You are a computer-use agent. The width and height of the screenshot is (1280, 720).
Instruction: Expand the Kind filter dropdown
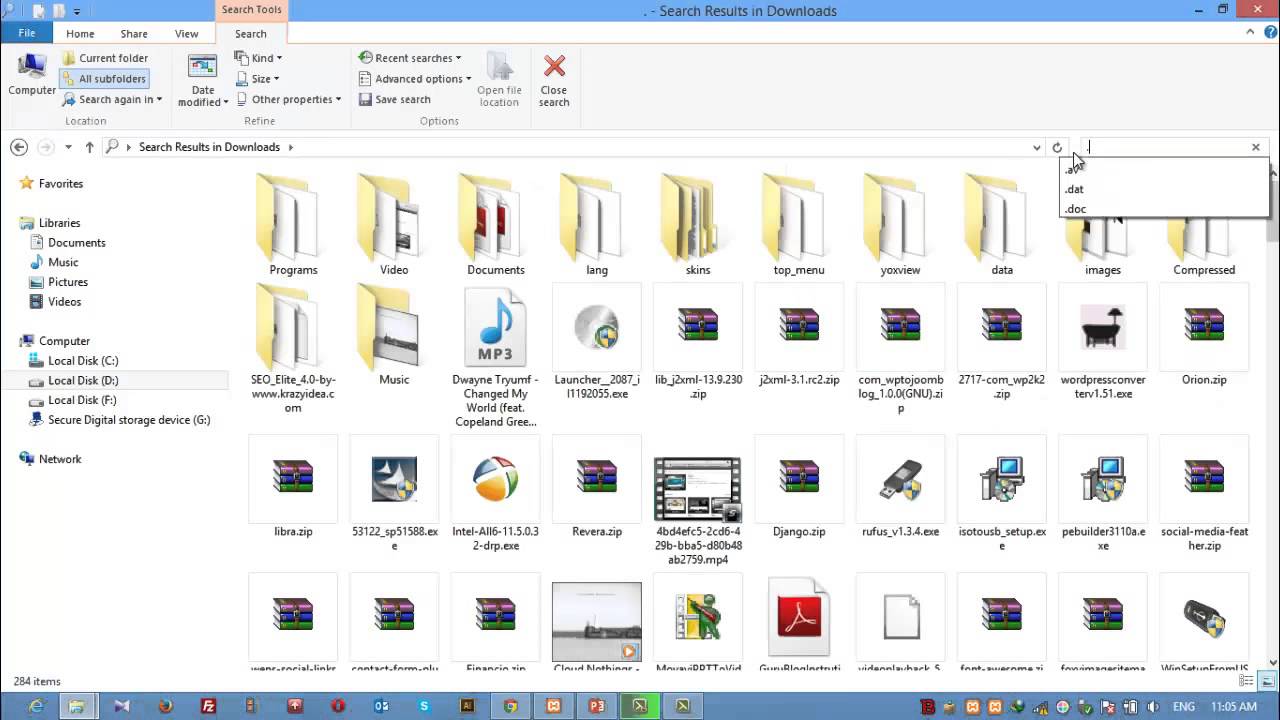coord(259,58)
